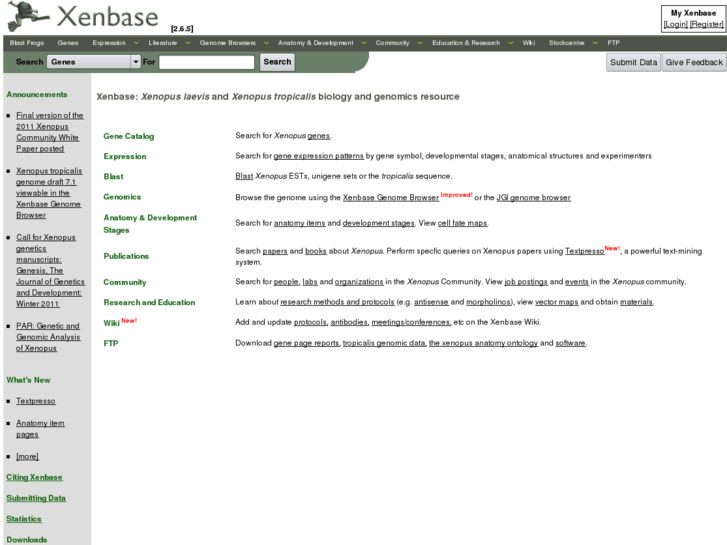Open the Login link
727x545 pixels.
pyautogui.click(x=676, y=24)
